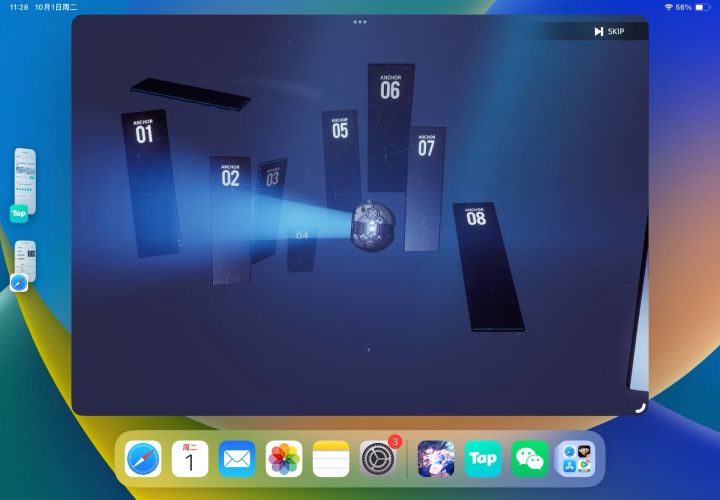Grab the window resize handle corner
The width and height of the screenshot is (720, 500).
[641, 407]
